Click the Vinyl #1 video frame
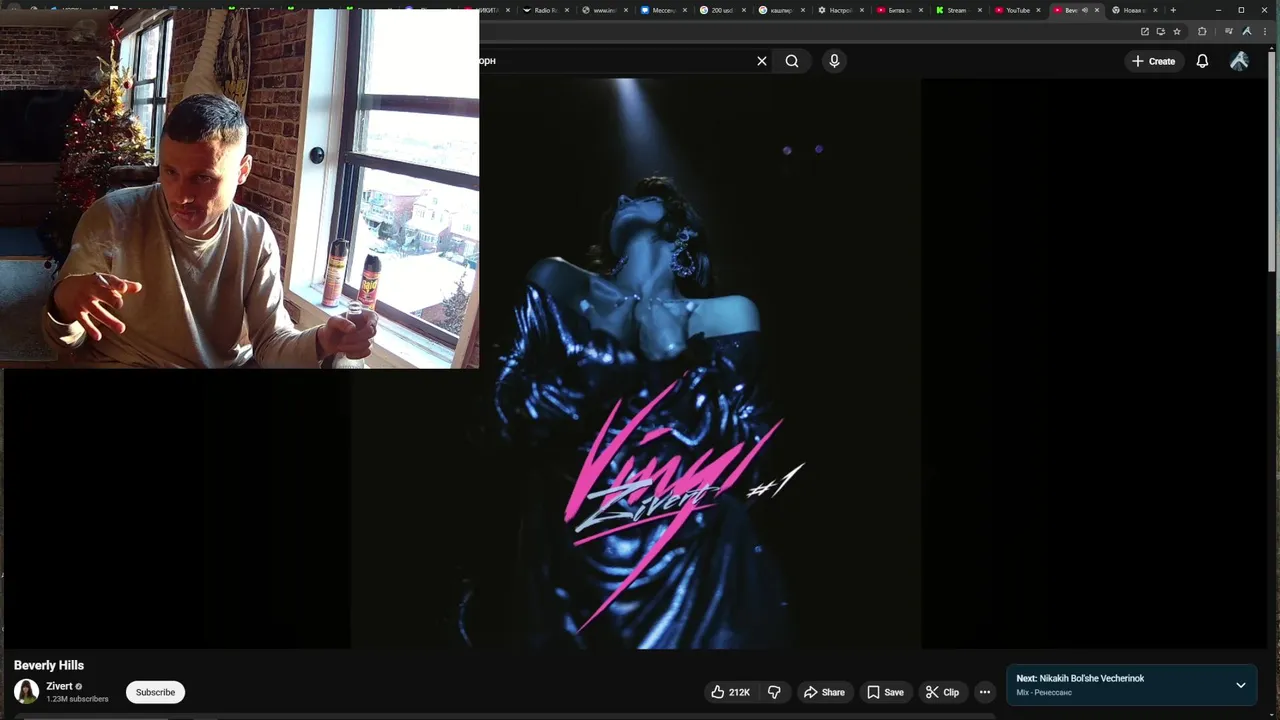Image resolution: width=1280 pixels, height=720 pixels. tap(635, 364)
